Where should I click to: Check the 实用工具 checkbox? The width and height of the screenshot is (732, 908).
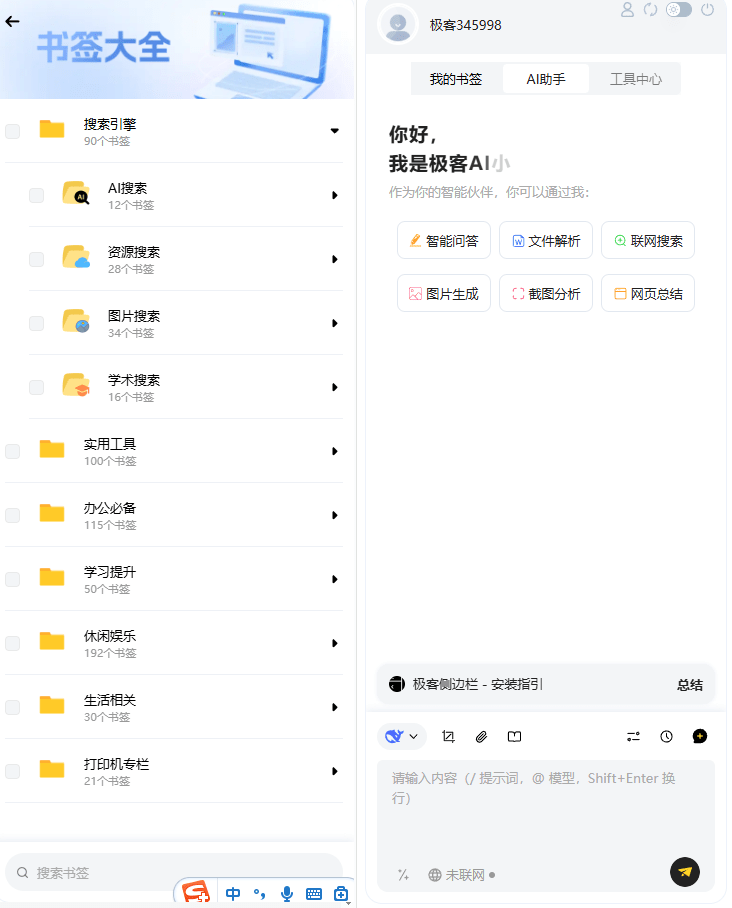12,451
